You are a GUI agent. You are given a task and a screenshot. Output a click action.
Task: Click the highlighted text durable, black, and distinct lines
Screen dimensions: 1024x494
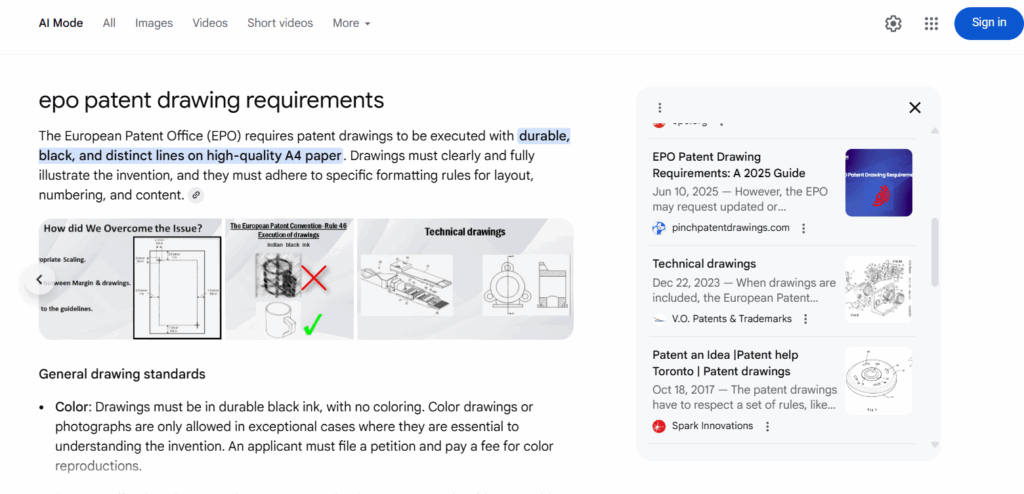coord(304,146)
